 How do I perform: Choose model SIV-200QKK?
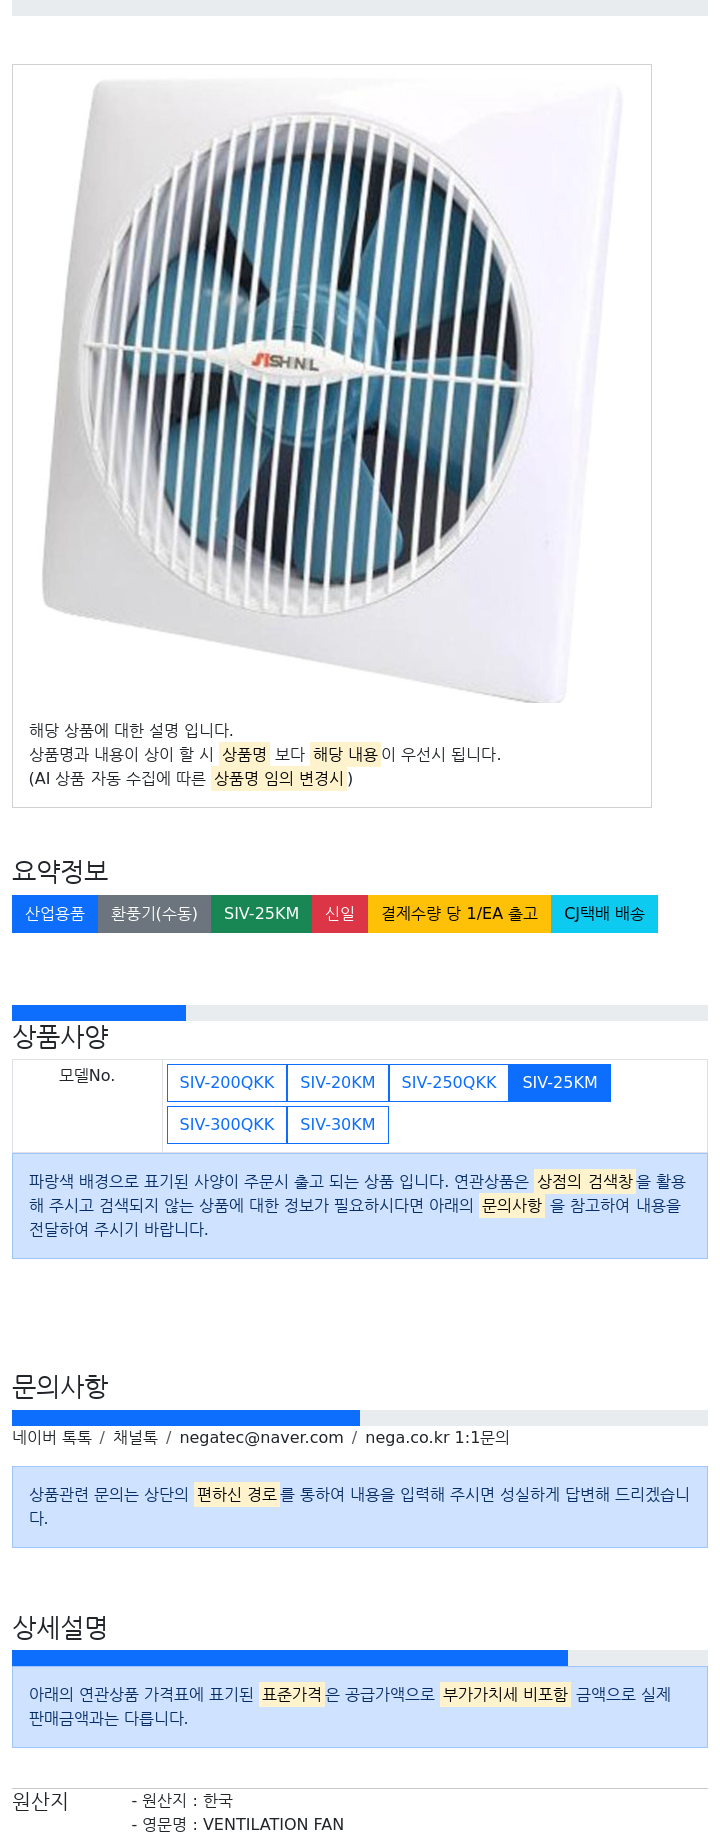point(227,1083)
